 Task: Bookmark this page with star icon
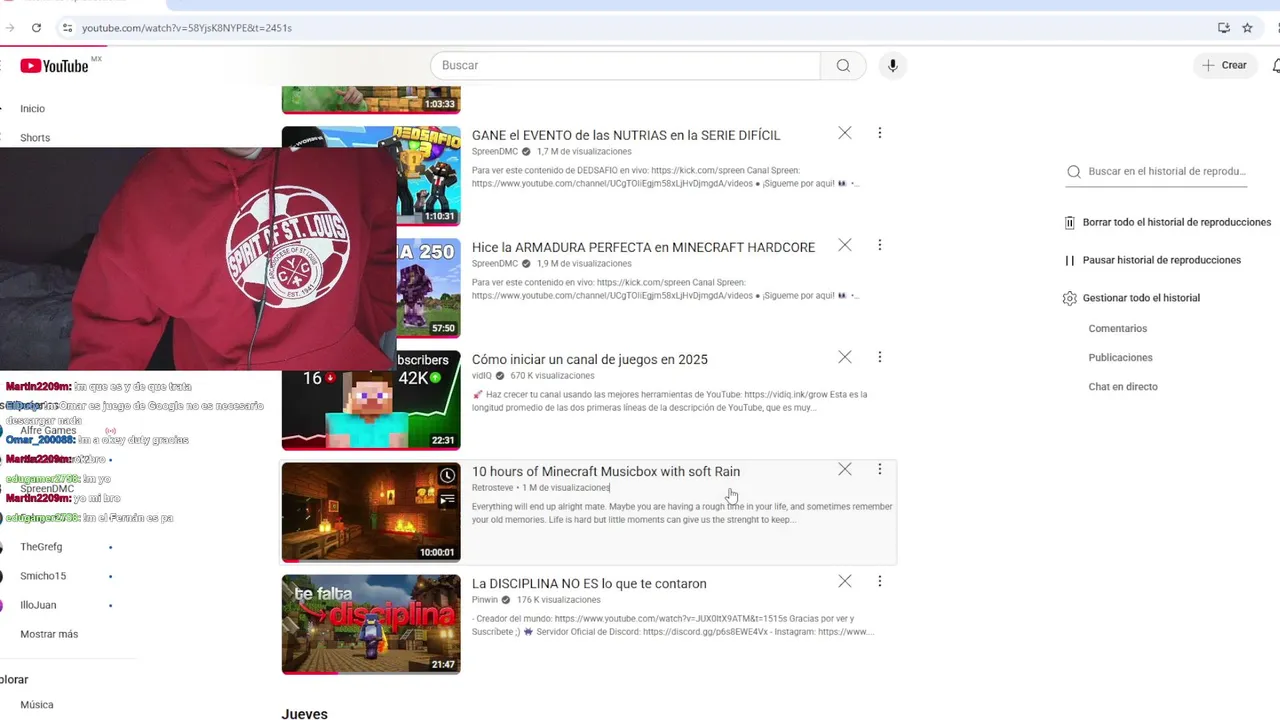(1247, 28)
